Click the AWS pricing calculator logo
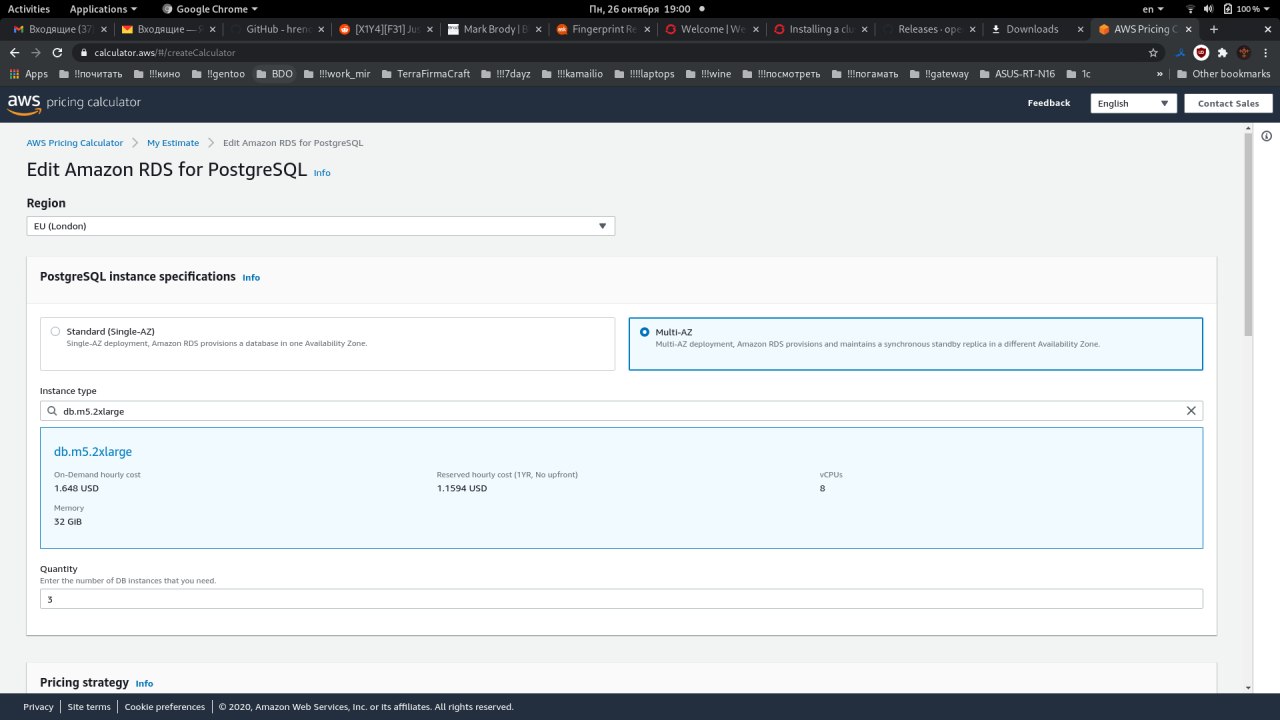This screenshot has width=1280, height=720. coord(74,102)
